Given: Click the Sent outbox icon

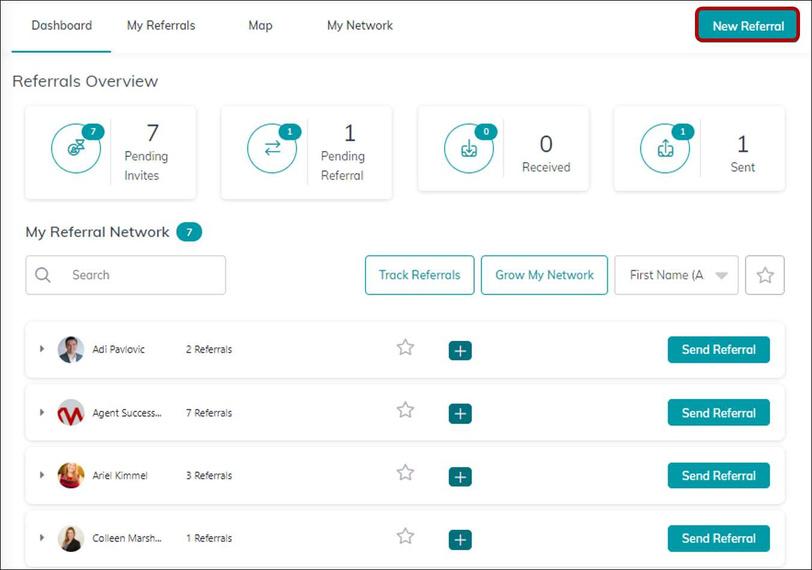Looking at the screenshot, I should click(x=665, y=148).
